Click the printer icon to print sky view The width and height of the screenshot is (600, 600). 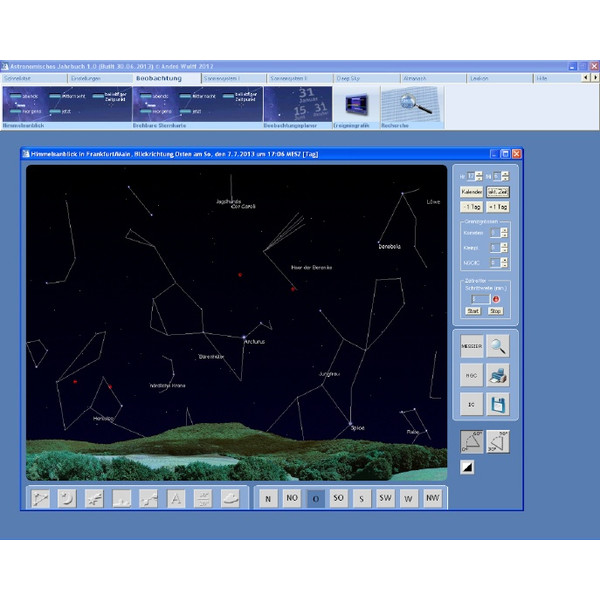pos(498,375)
